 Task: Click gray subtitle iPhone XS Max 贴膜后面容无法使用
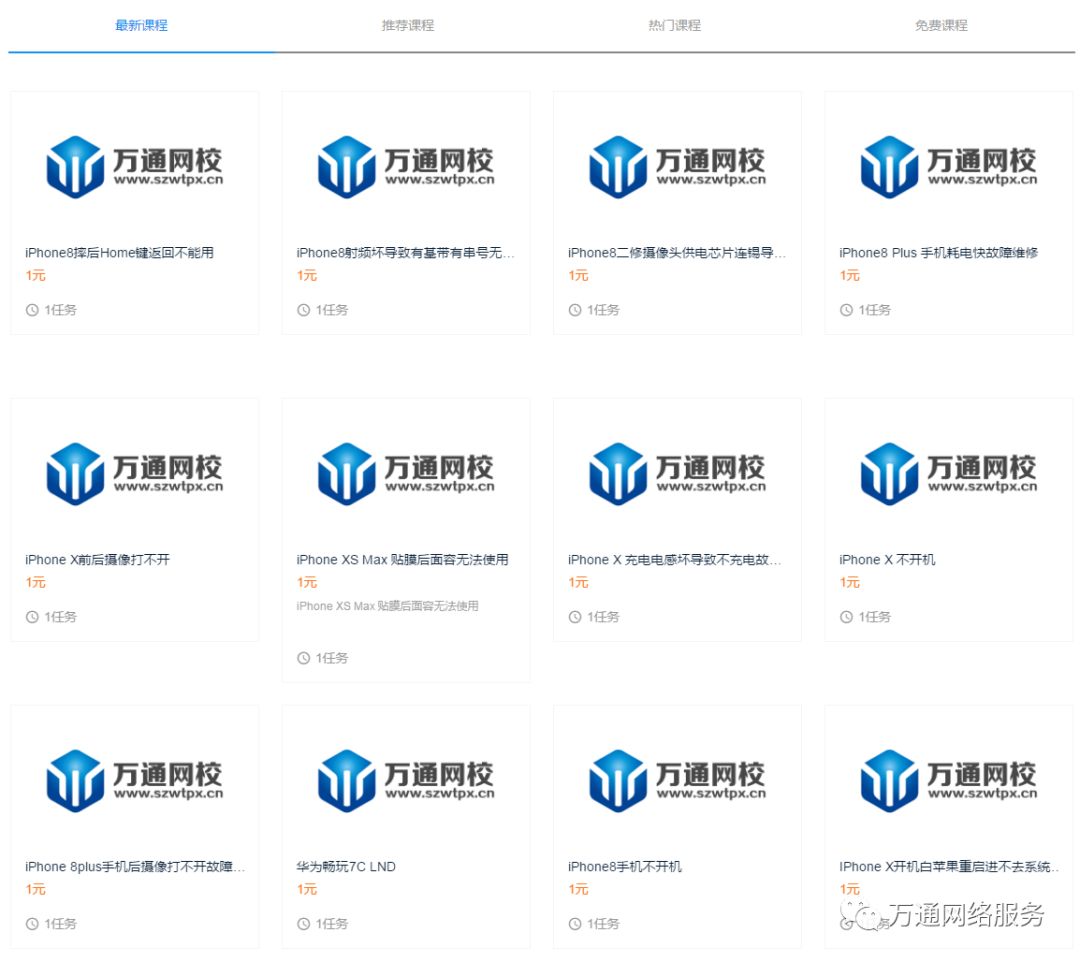pyautogui.click(x=387, y=606)
